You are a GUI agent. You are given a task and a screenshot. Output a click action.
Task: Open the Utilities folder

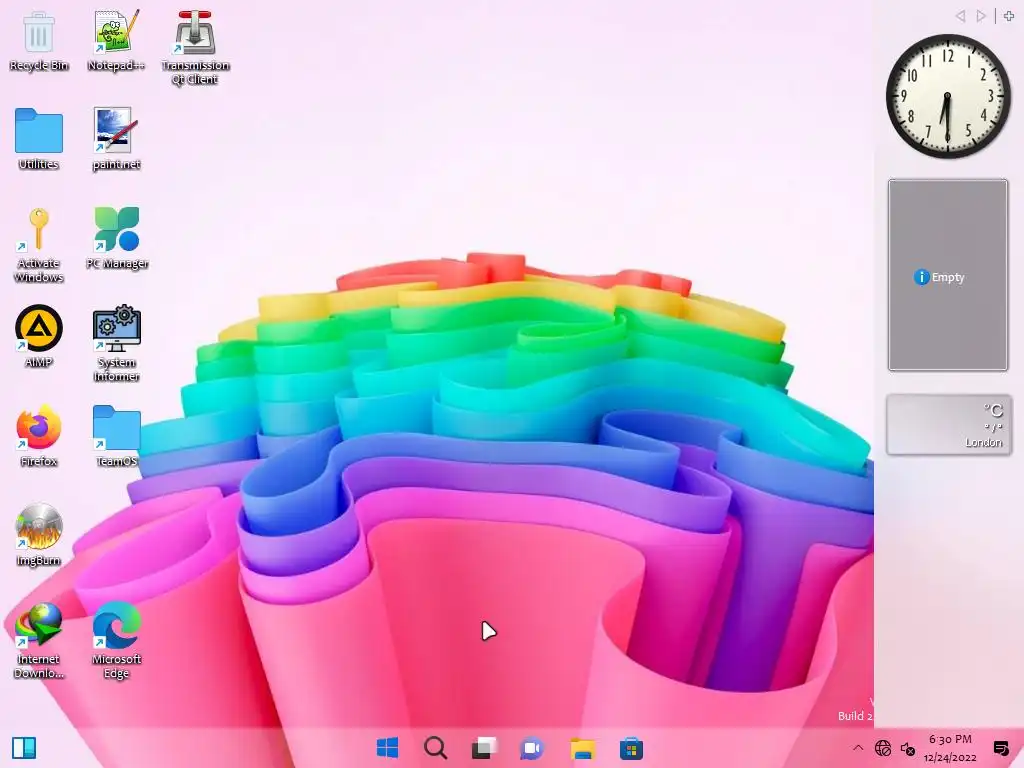pyautogui.click(x=39, y=139)
